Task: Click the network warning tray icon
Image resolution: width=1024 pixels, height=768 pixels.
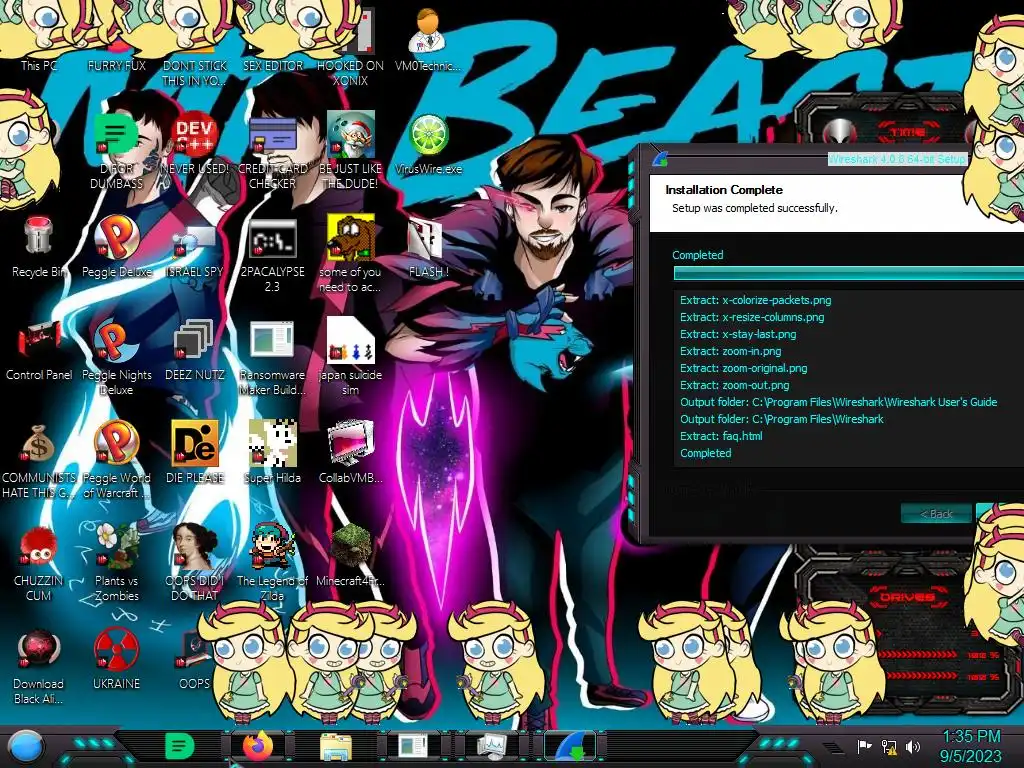Action: click(889, 746)
